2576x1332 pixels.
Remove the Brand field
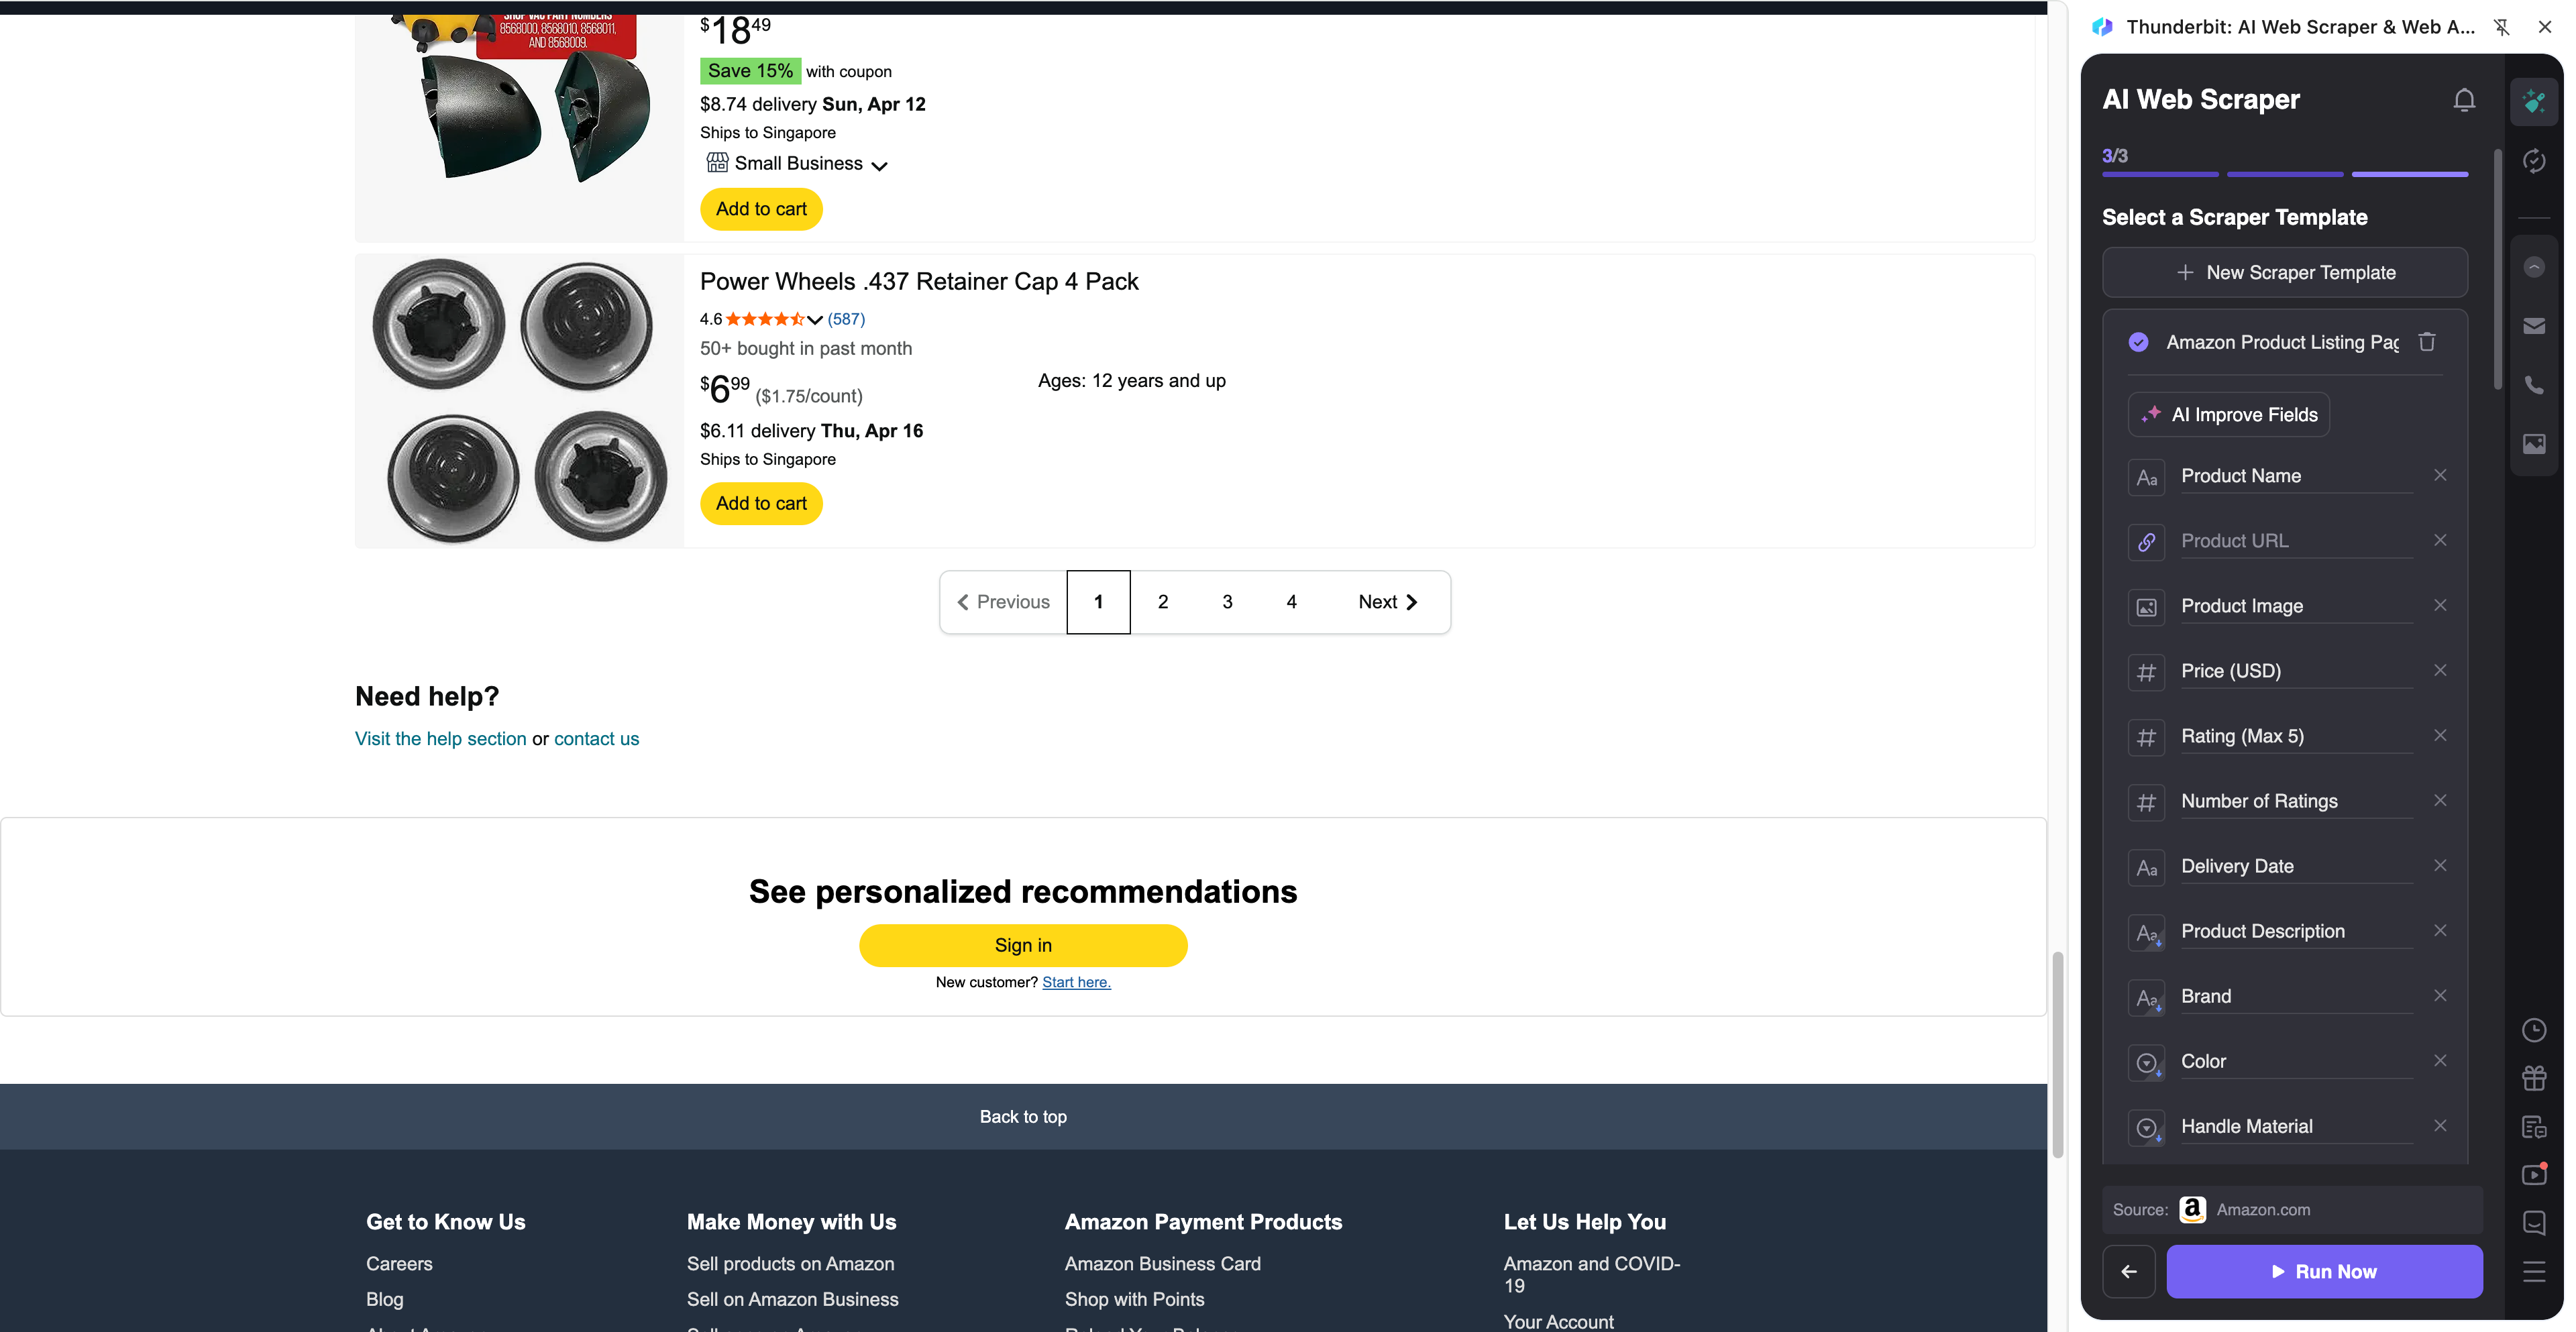2440,995
